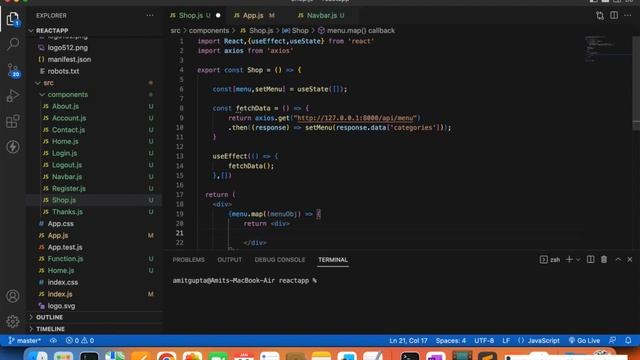Open Account.js in the file tree

pyautogui.click(x=69, y=118)
